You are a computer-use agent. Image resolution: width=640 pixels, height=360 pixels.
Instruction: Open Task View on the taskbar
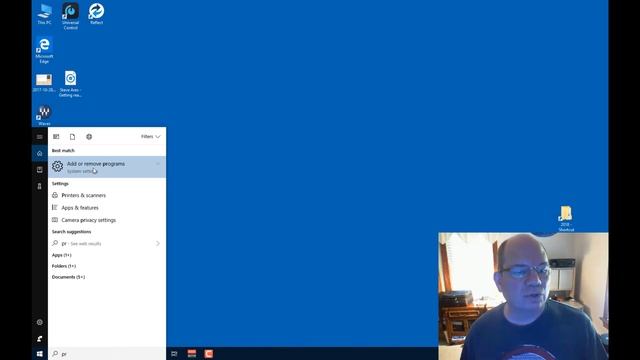175,354
